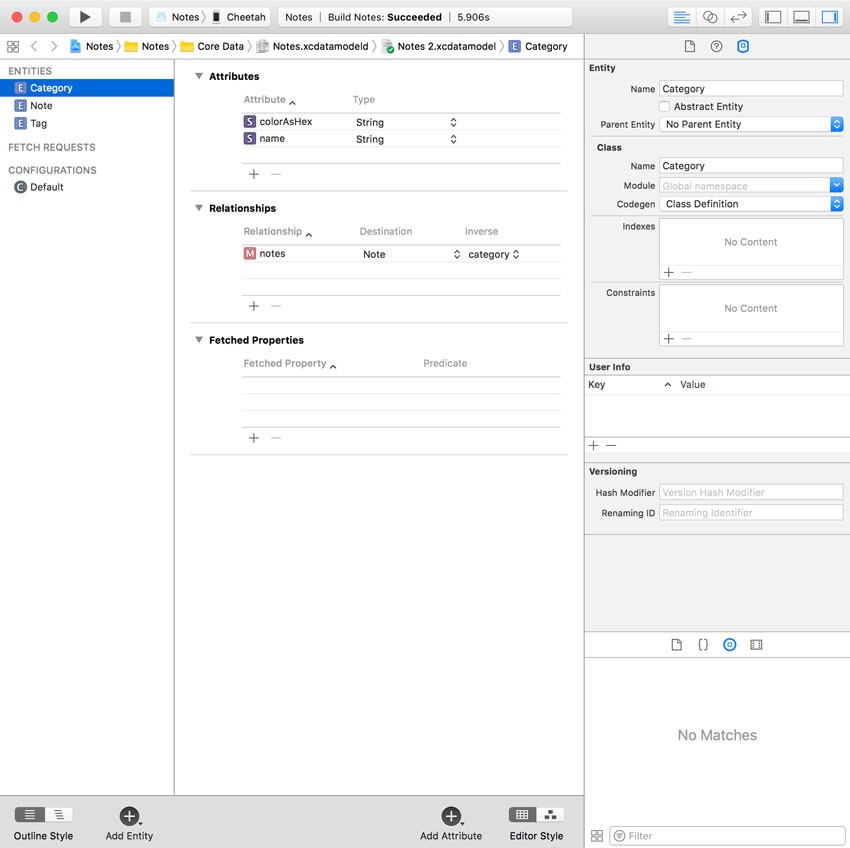The image size is (850, 848).
Task: Change name attribute type dropdown
Action: [x=405, y=139]
